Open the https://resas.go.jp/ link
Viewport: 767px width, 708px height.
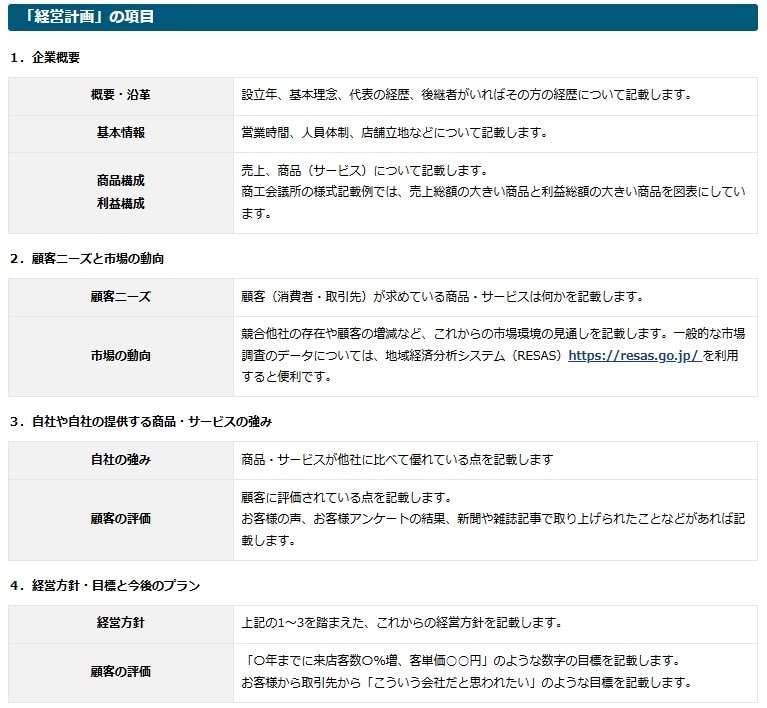(635, 355)
